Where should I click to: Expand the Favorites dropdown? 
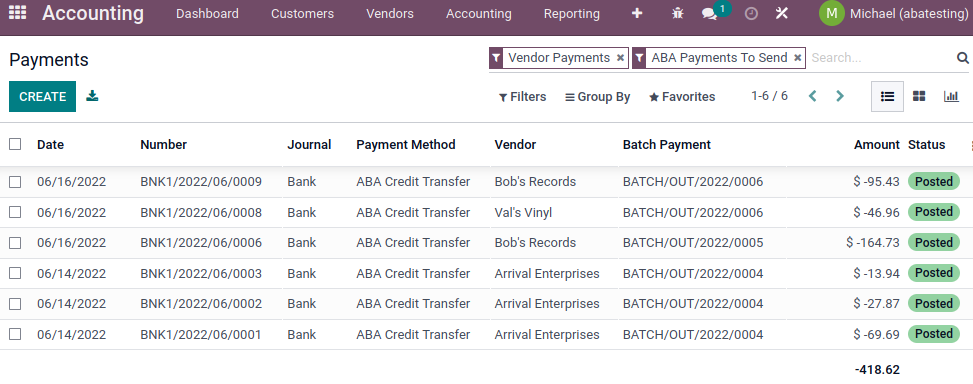tap(682, 97)
